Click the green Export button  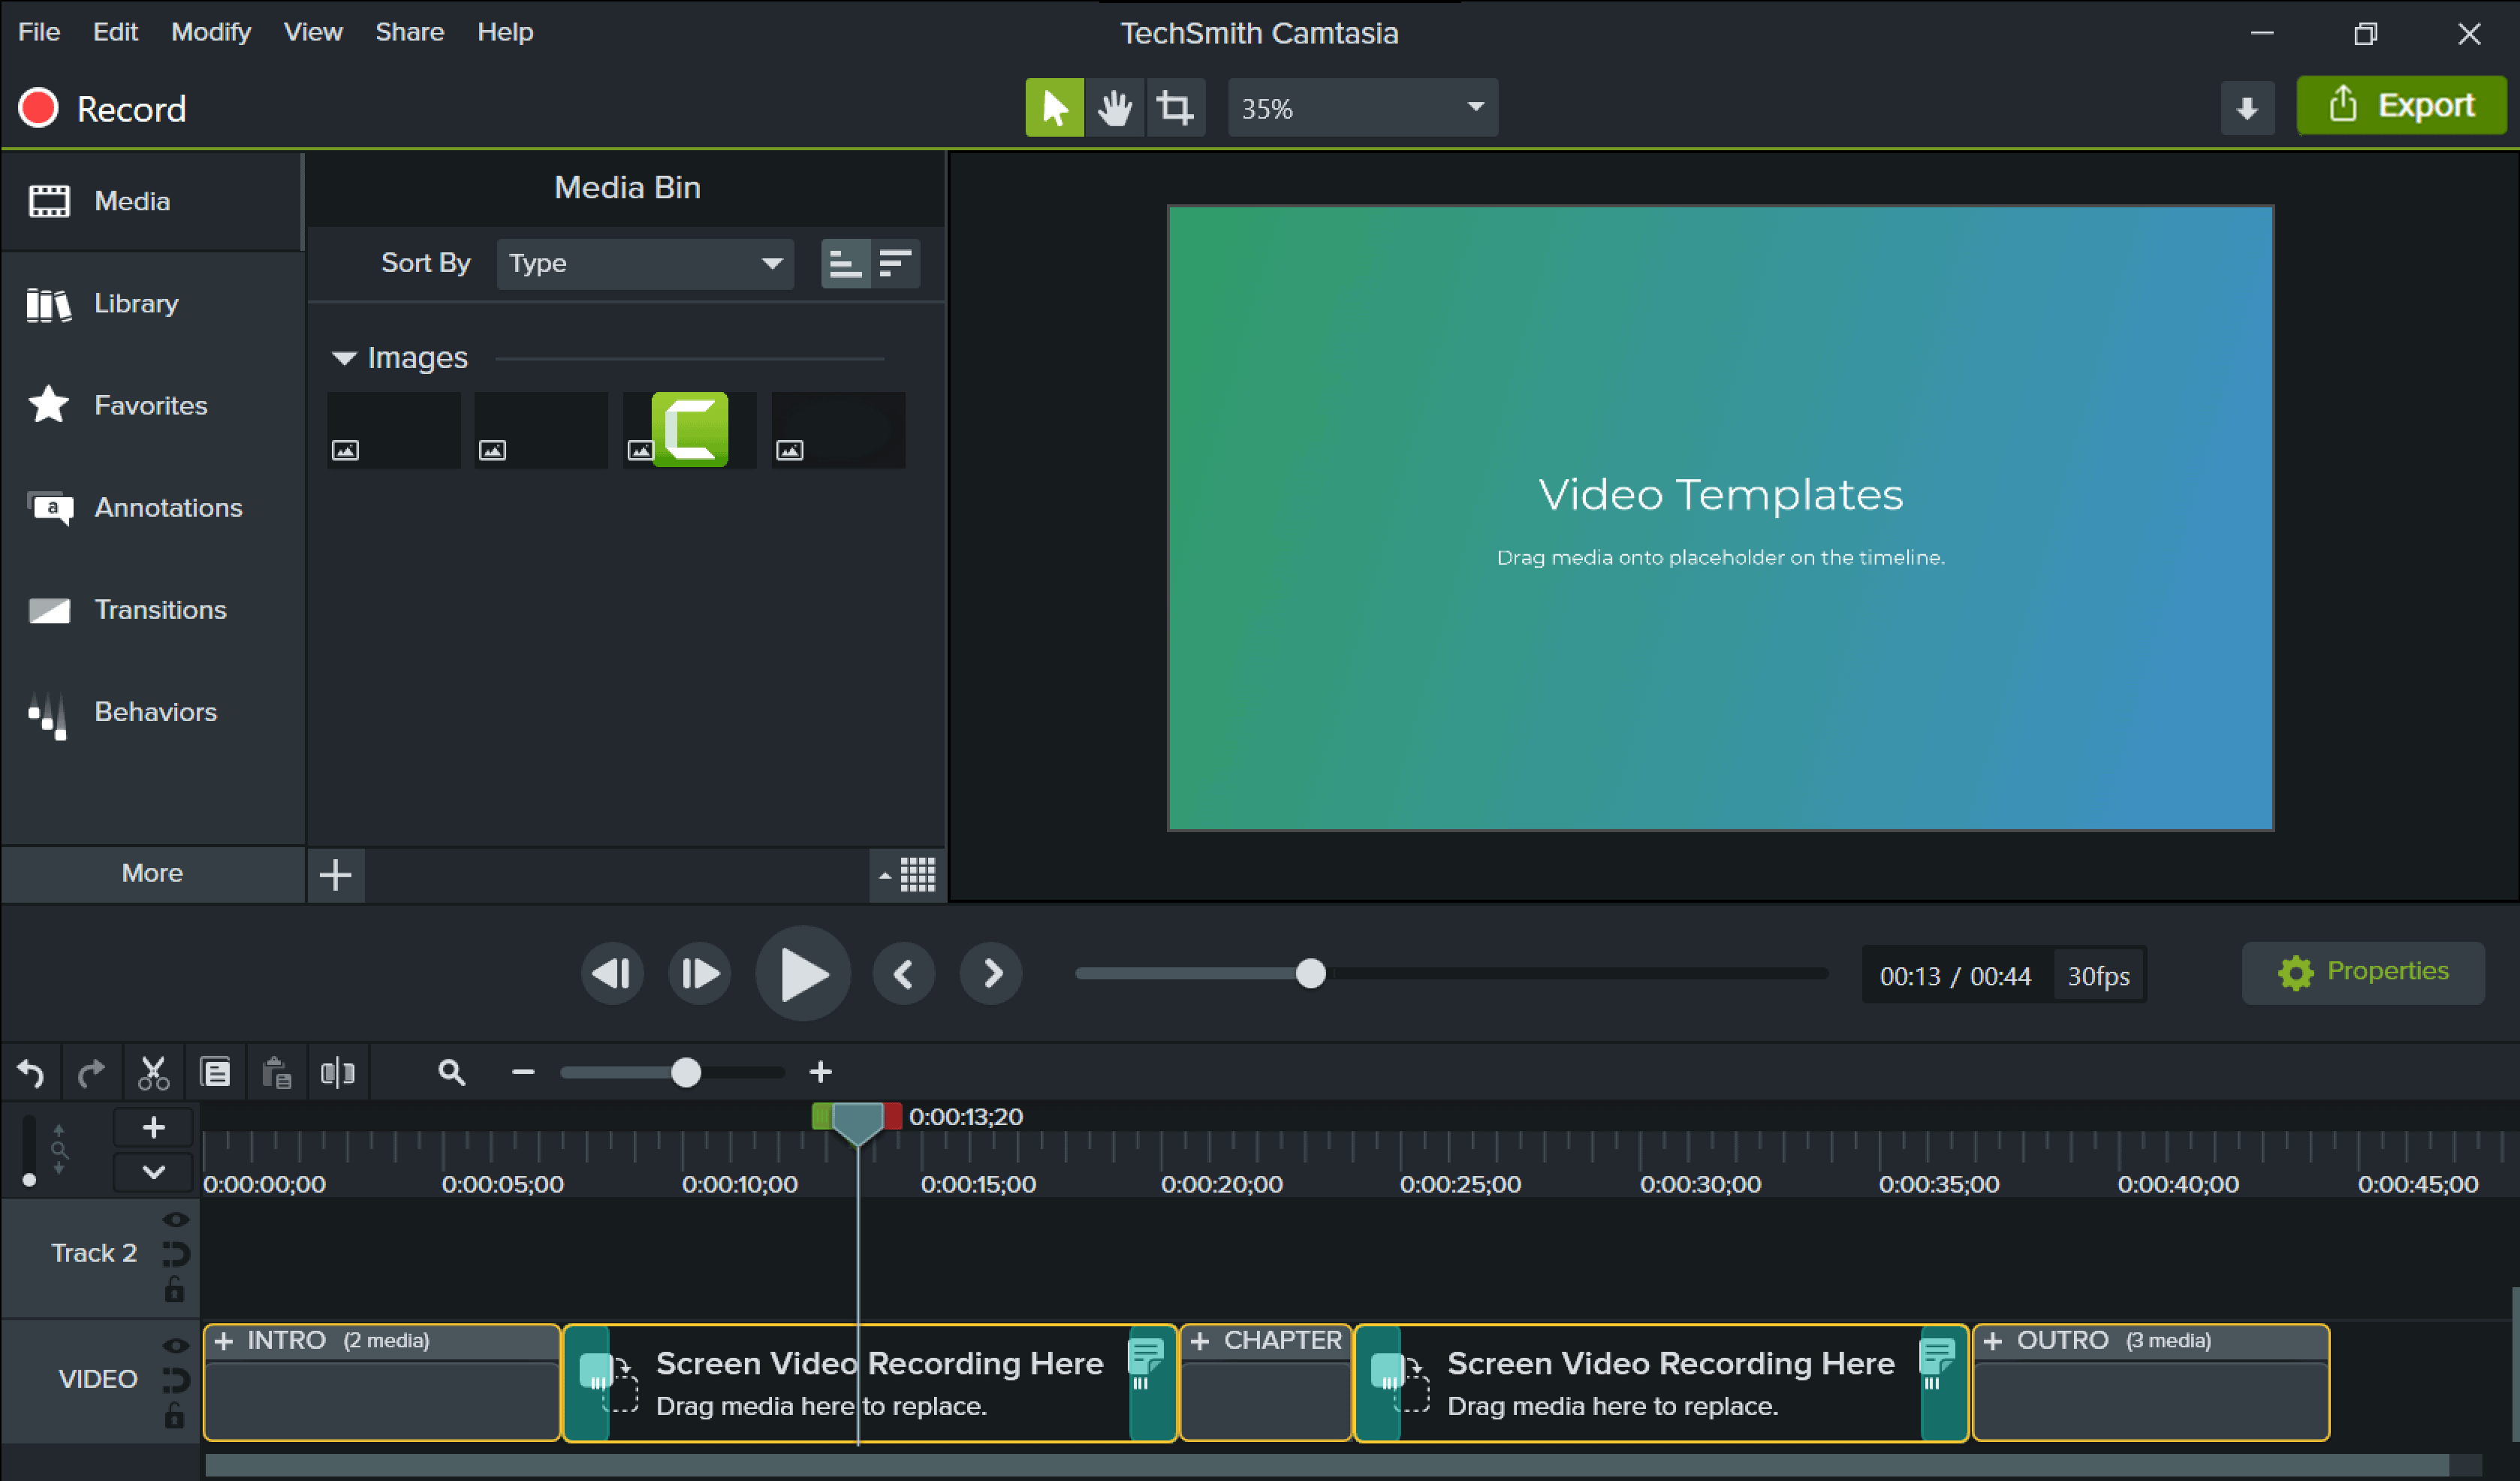(2401, 105)
